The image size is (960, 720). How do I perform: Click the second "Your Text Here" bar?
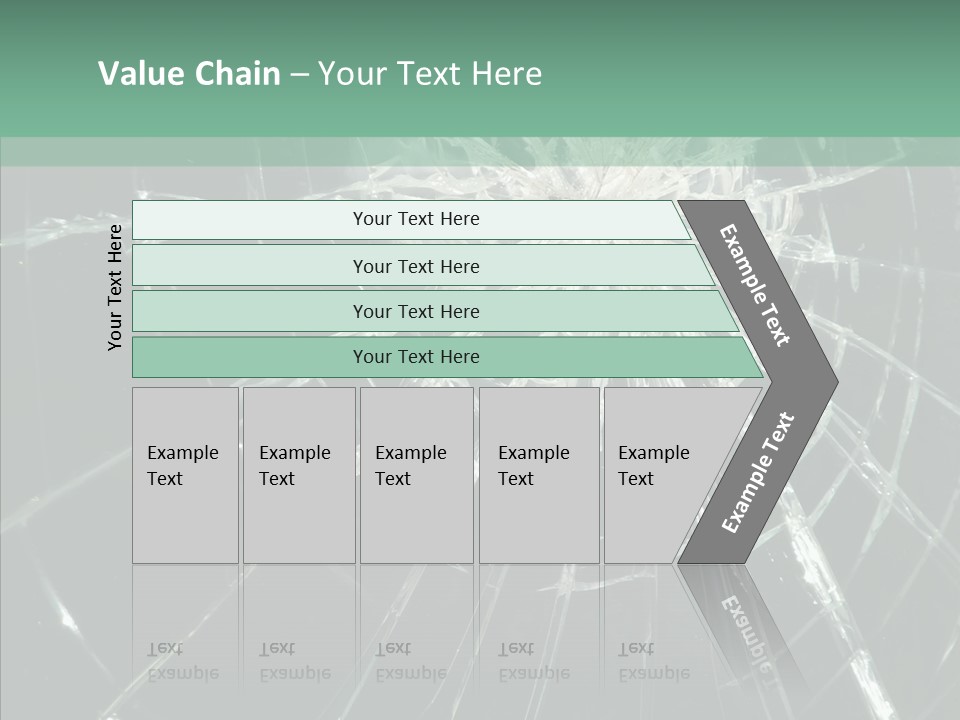[x=416, y=266]
